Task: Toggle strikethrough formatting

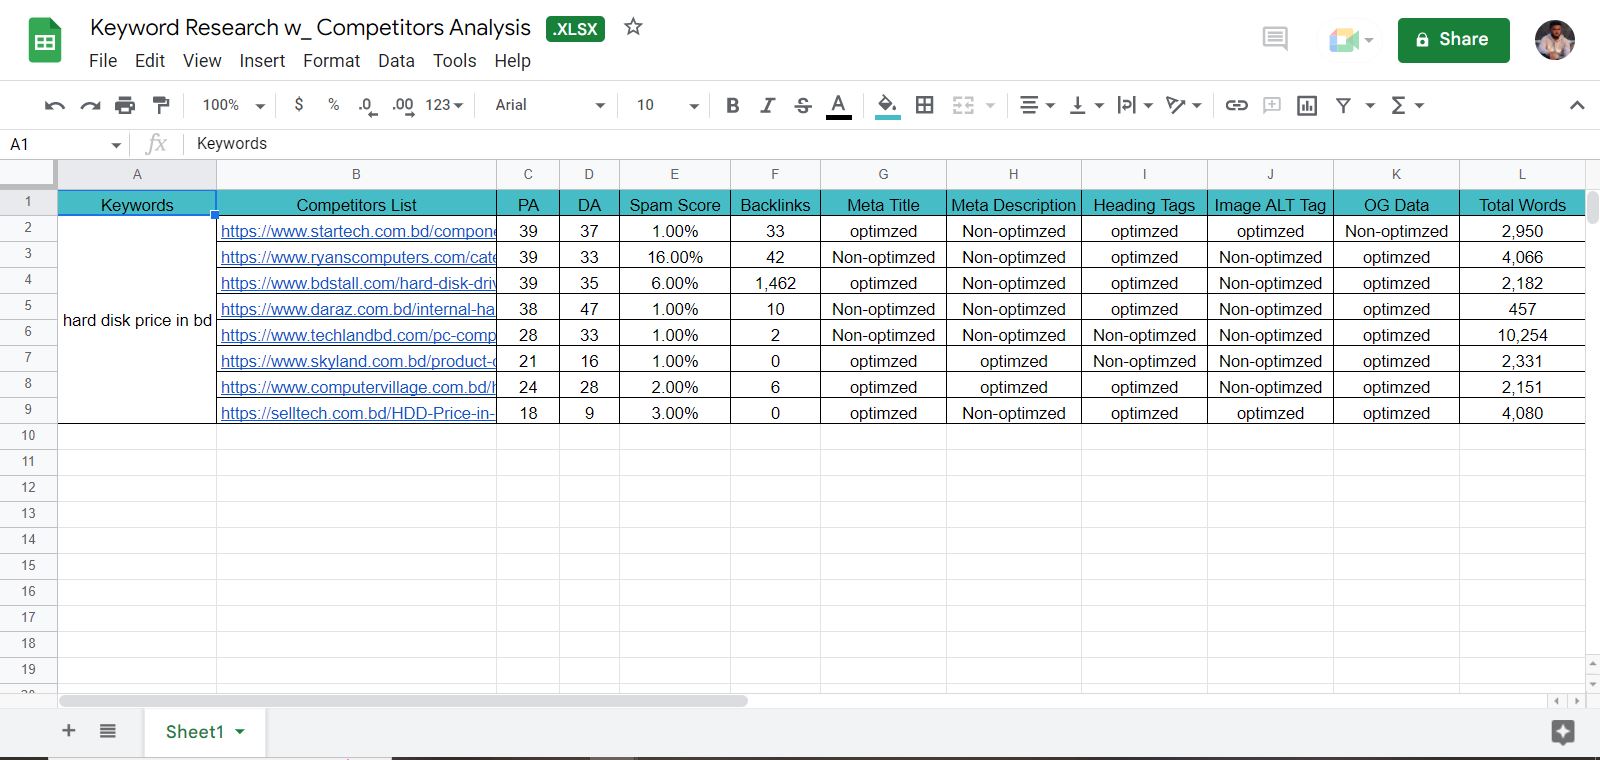Action: 802,105
